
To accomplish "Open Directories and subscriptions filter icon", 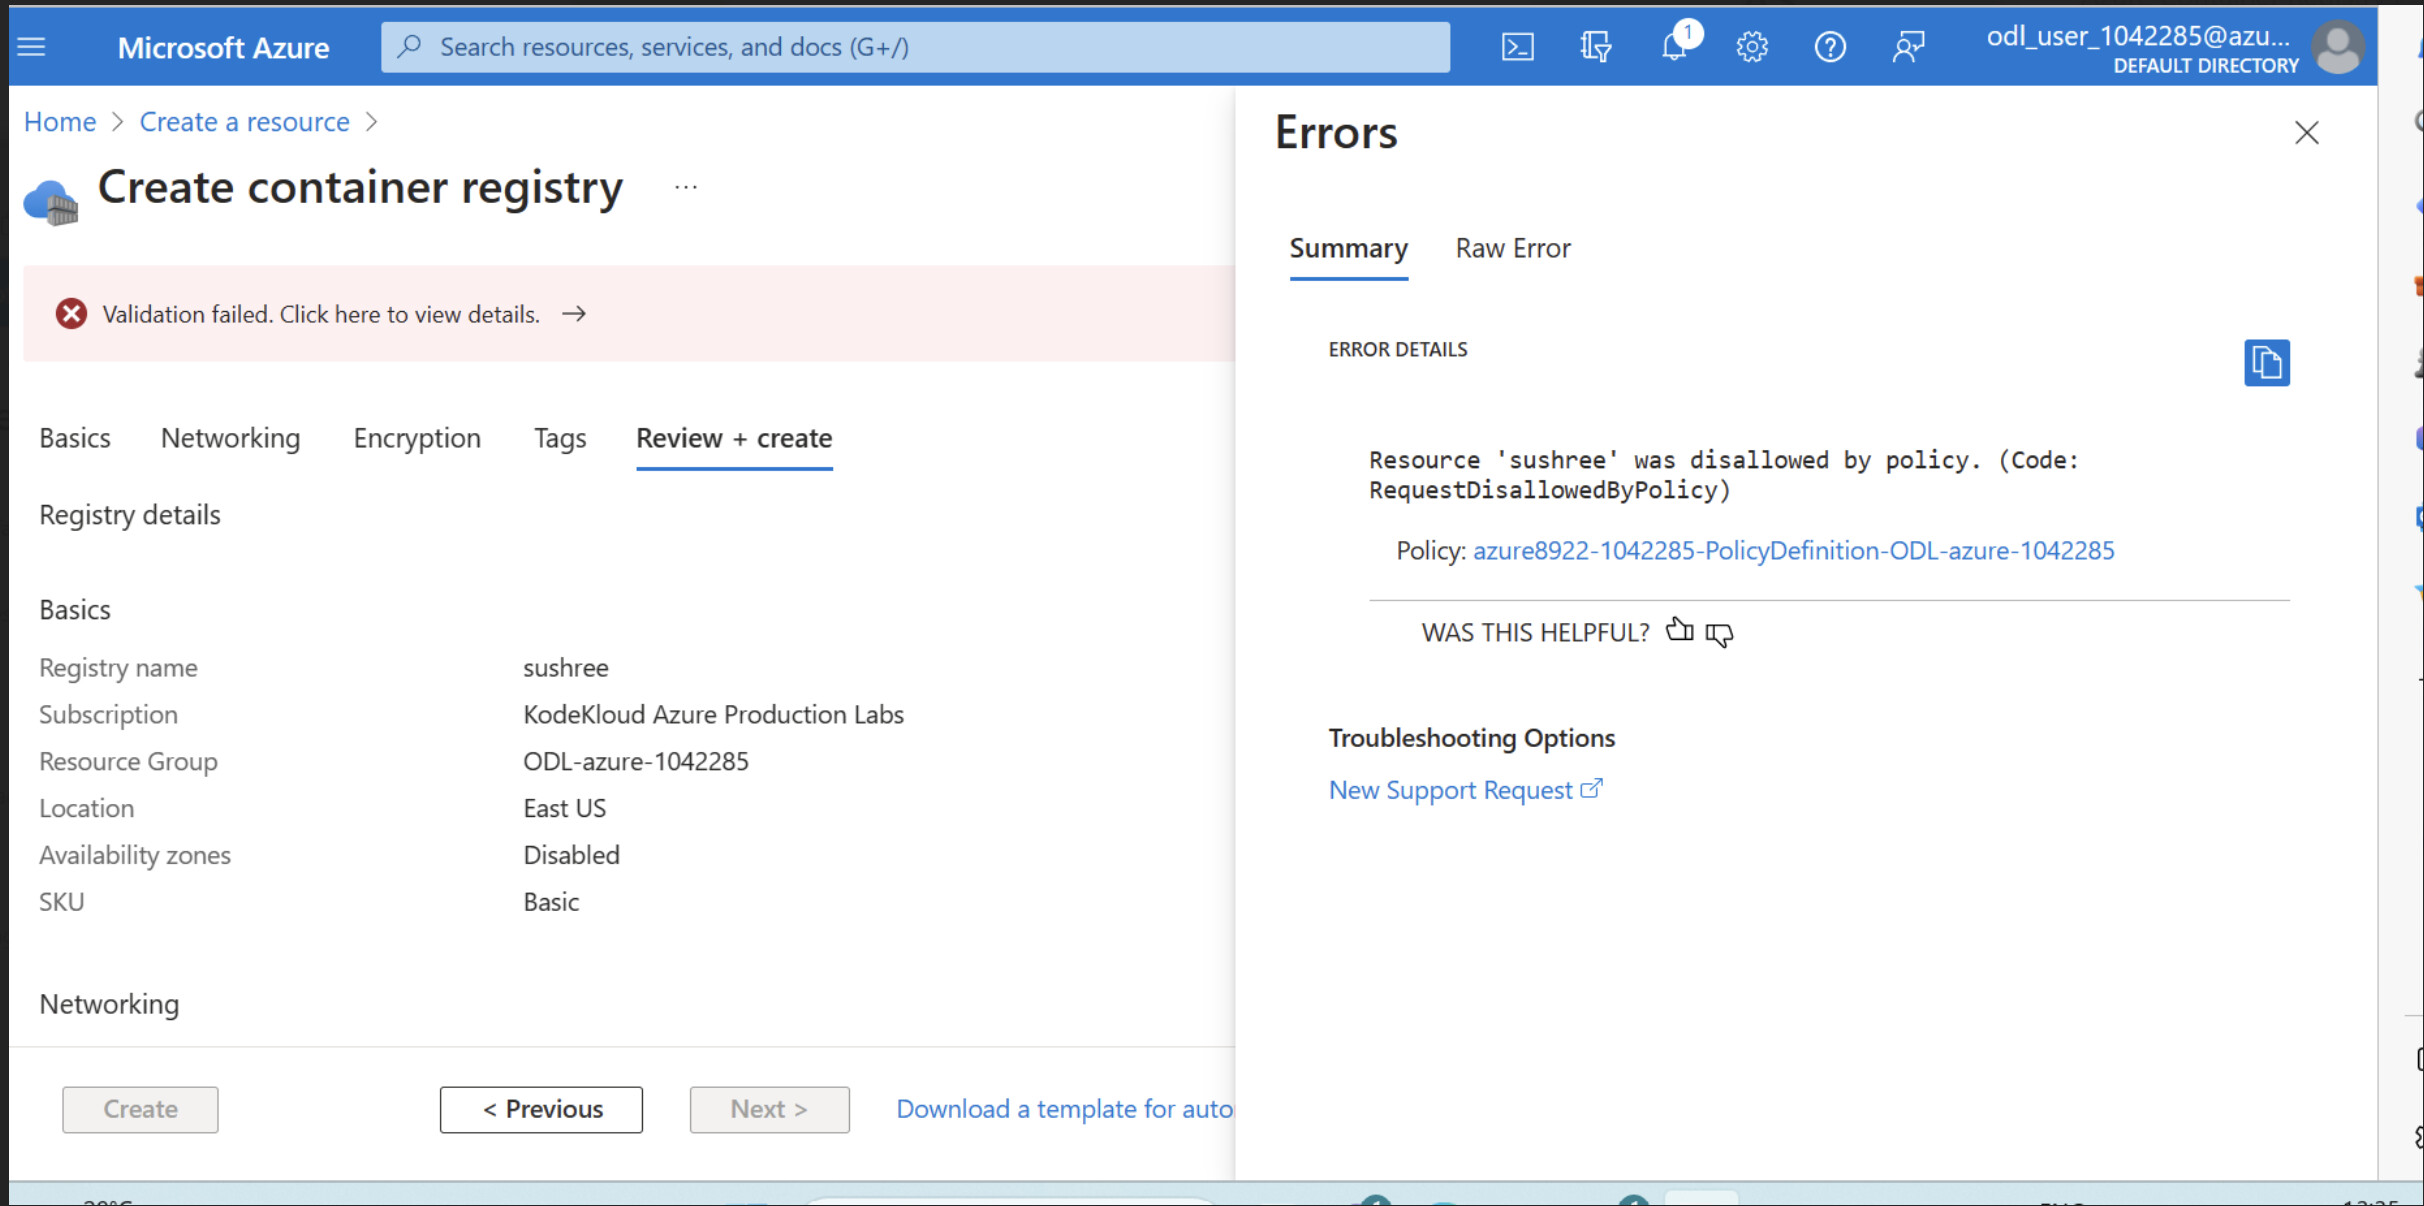I will [1595, 47].
